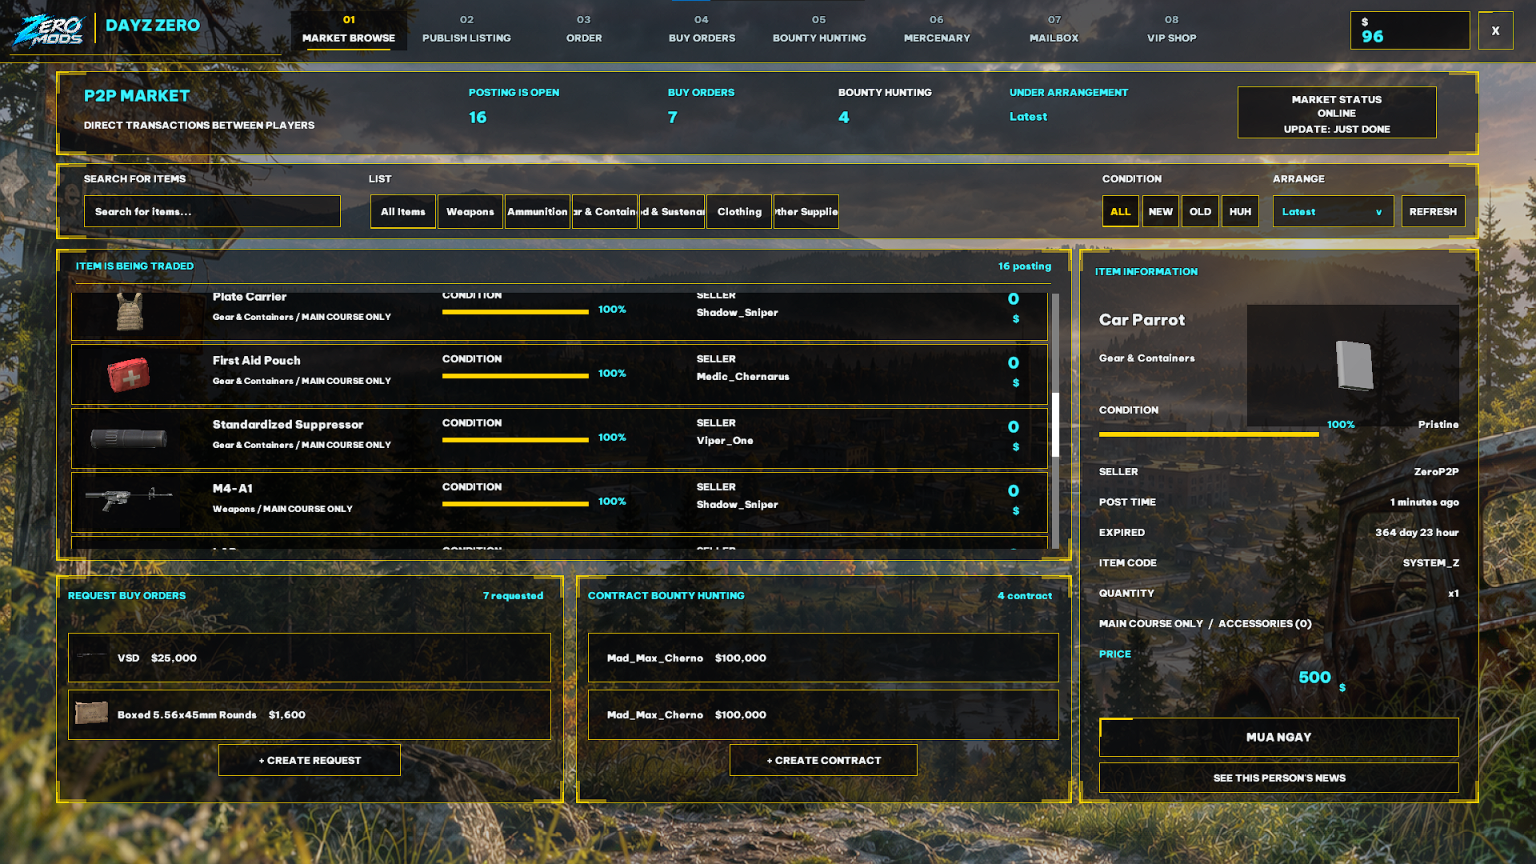Image resolution: width=1536 pixels, height=864 pixels.
Task: Open the Buy Orders tab
Action: tap(701, 29)
